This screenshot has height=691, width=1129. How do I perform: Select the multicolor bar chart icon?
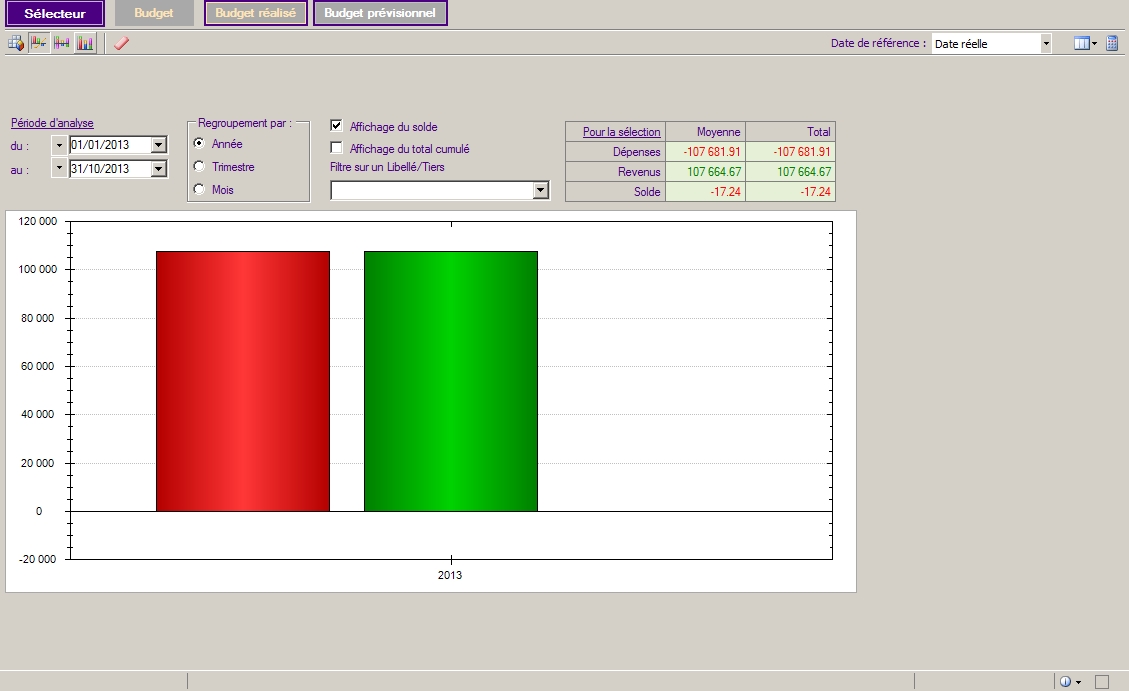pyautogui.click(x=85, y=43)
